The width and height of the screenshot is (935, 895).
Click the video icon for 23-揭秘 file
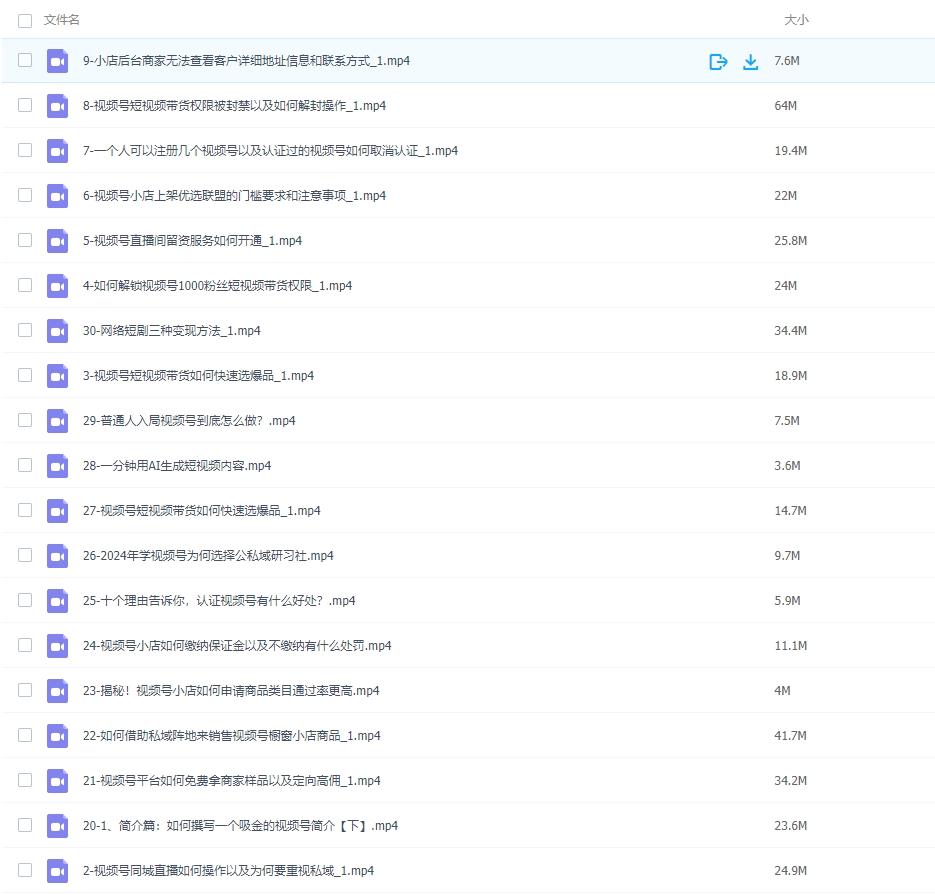[x=57, y=690]
